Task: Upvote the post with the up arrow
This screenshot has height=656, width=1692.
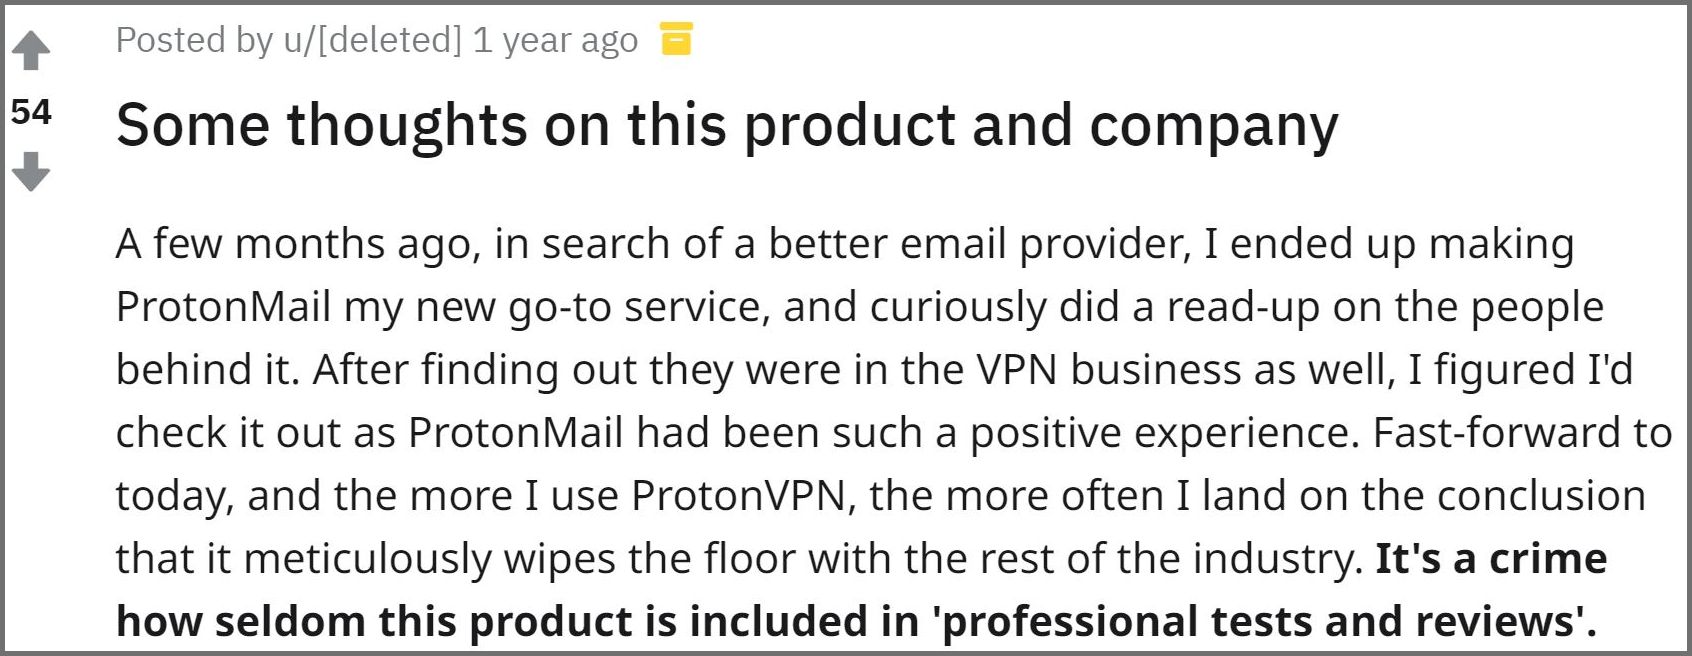Action: (x=31, y=50)
